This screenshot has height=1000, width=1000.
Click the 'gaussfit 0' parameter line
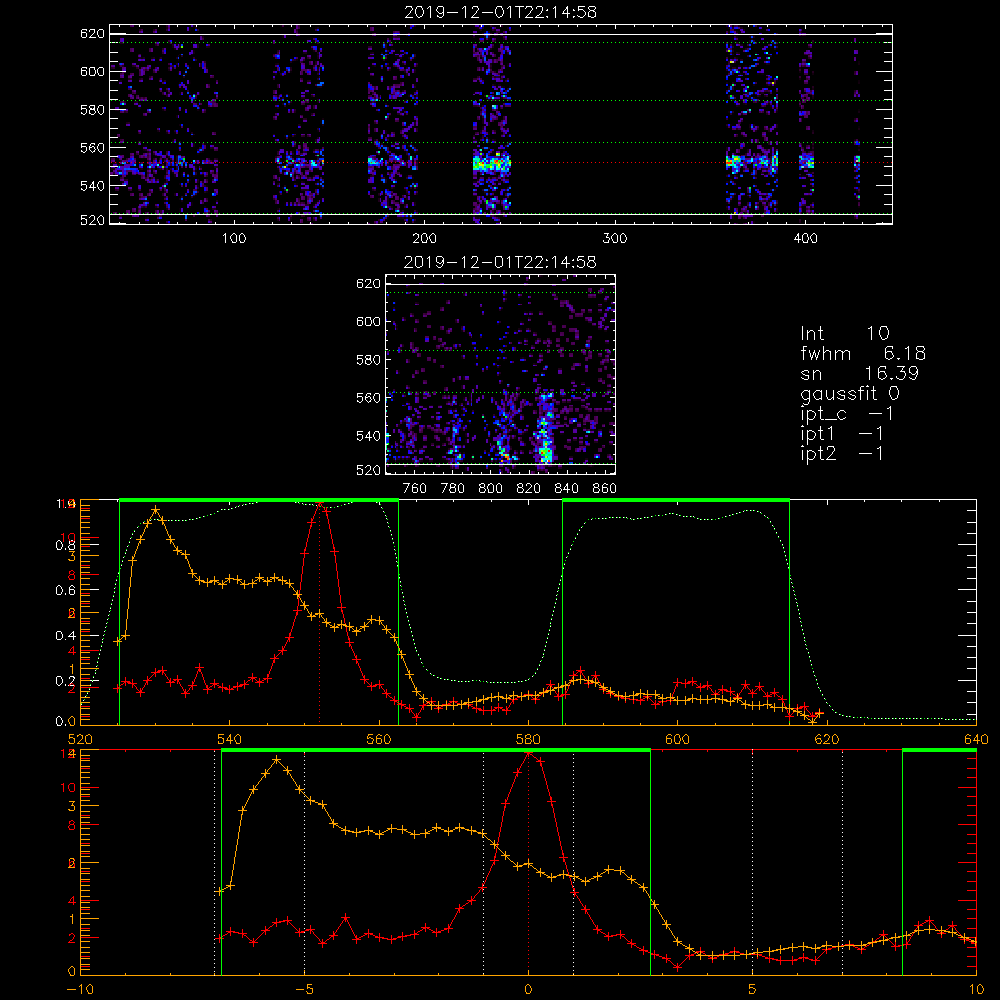pyautogui.click(x=850, y=393)
